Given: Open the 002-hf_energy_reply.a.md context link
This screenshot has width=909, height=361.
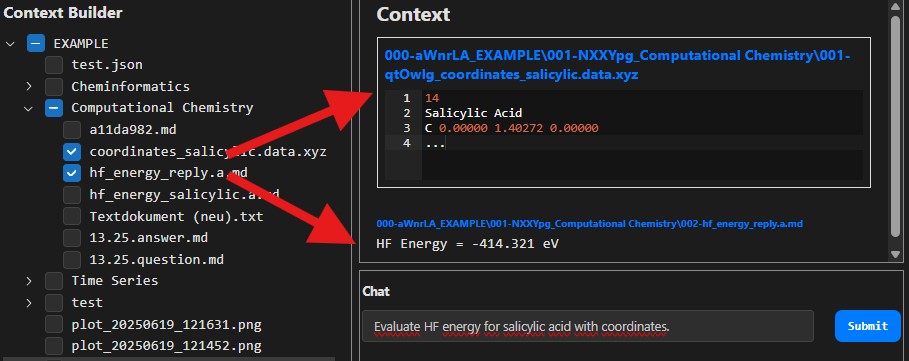Looking at the screenshot, I should [x=590, y=224].
